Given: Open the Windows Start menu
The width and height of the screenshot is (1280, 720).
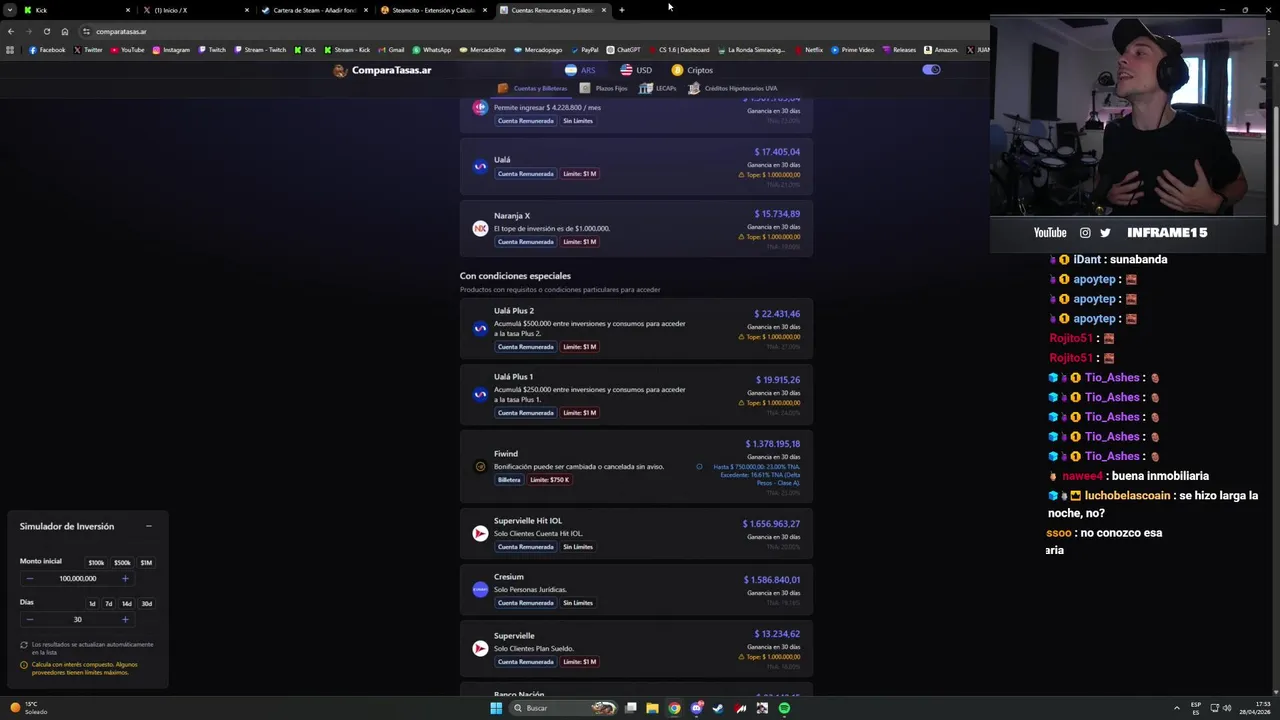Looking at the screenshot, I should [x=496, y=708].
